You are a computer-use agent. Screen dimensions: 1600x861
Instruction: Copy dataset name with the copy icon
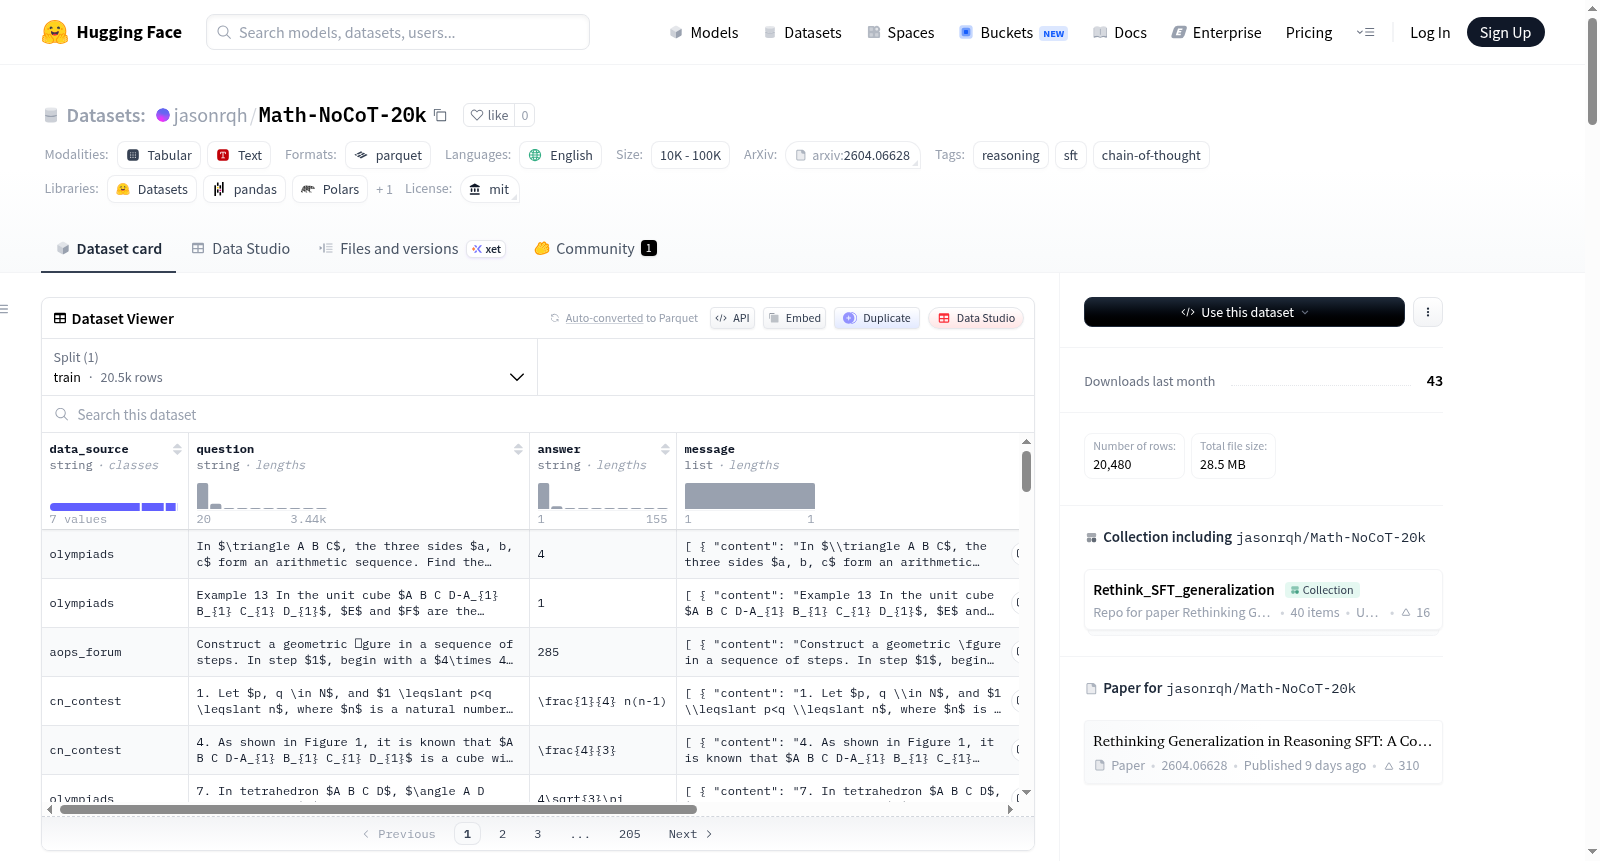pyautogui.click(x=440, y=115)
